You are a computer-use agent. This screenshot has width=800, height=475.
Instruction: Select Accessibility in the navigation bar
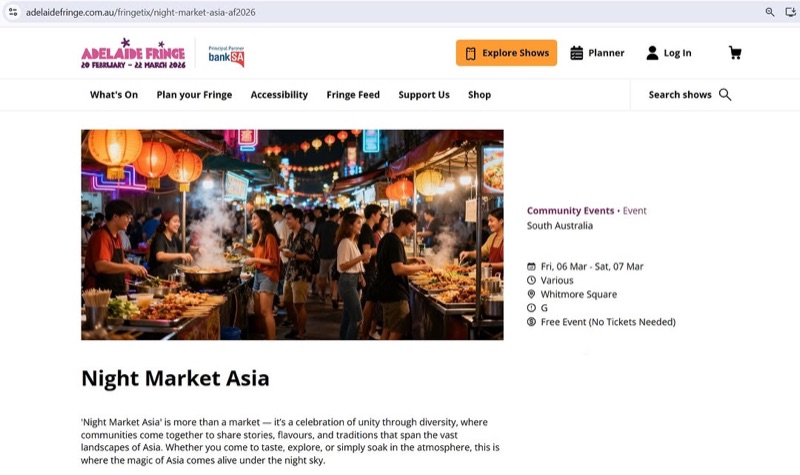(279, 95)
